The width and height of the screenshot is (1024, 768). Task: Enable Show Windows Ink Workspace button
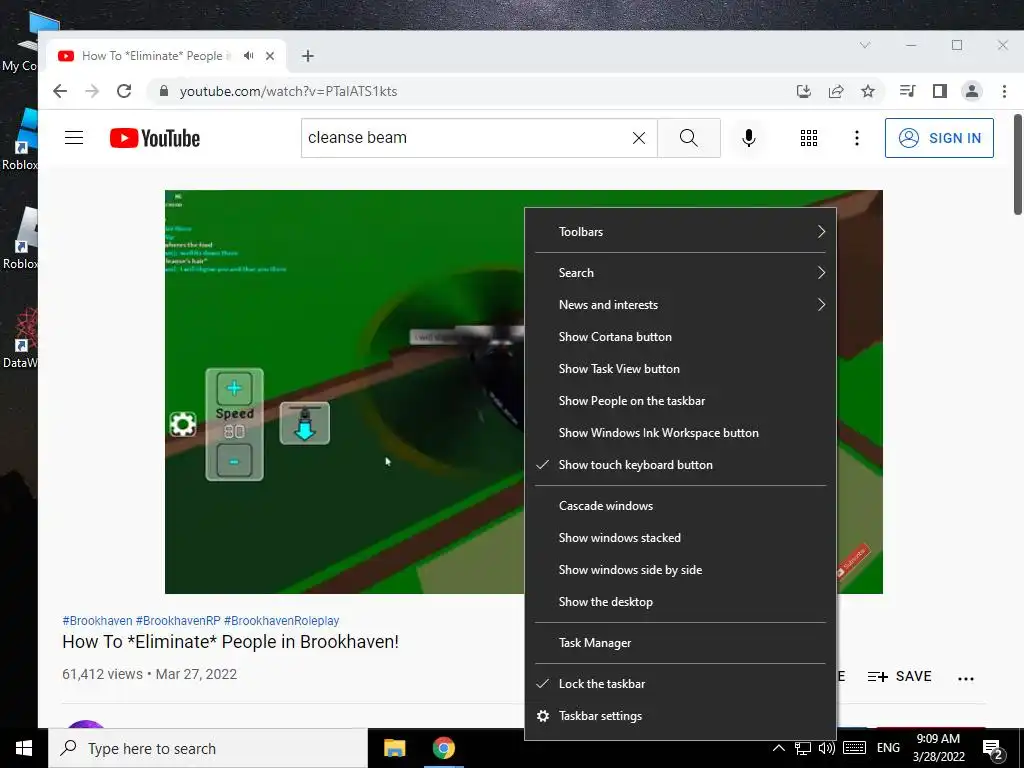tap(680, 433)
